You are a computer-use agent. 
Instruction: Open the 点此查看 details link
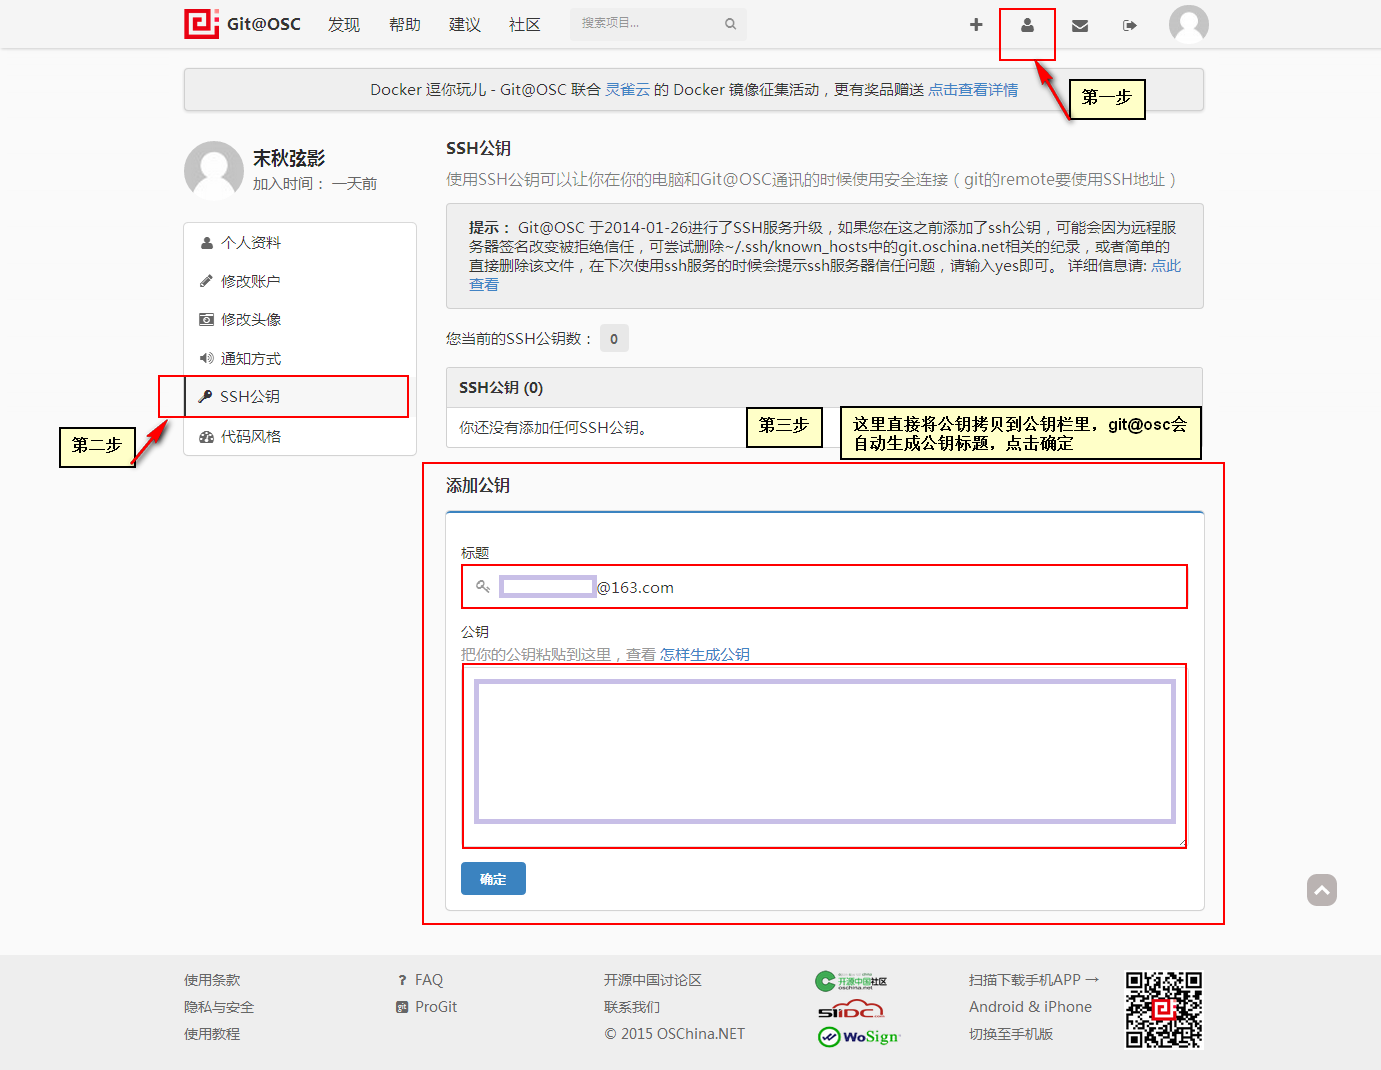click(x=1166, y=266)
